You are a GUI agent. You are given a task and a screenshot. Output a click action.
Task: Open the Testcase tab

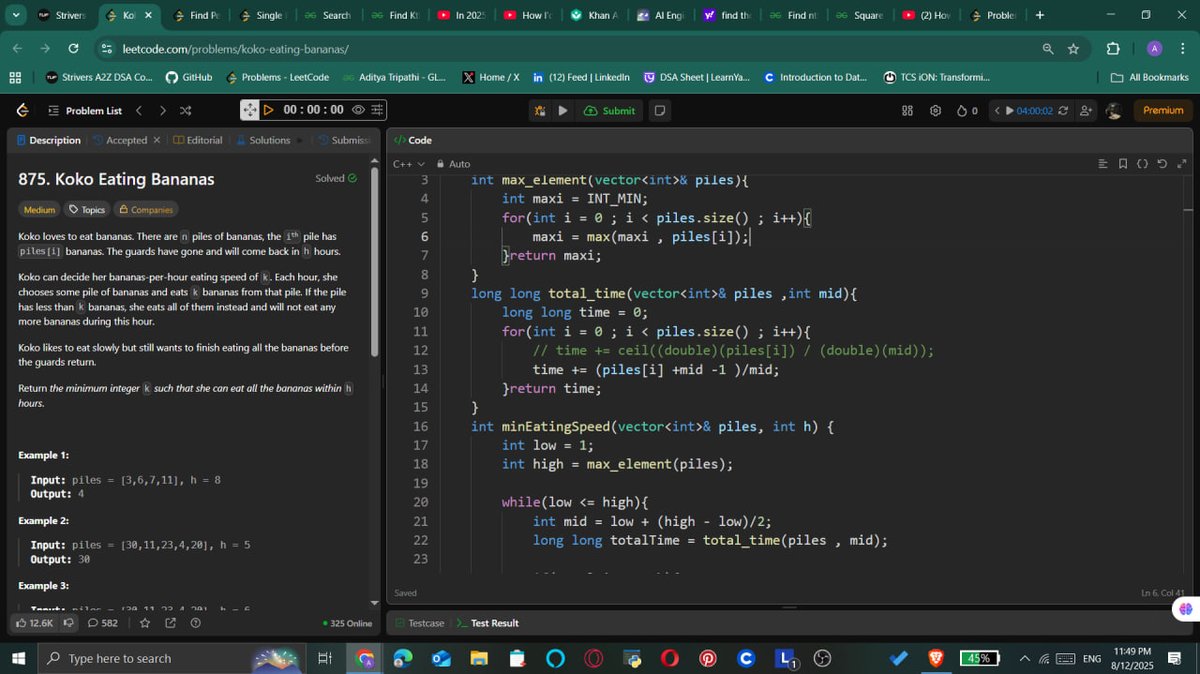(x=420, y=623)
